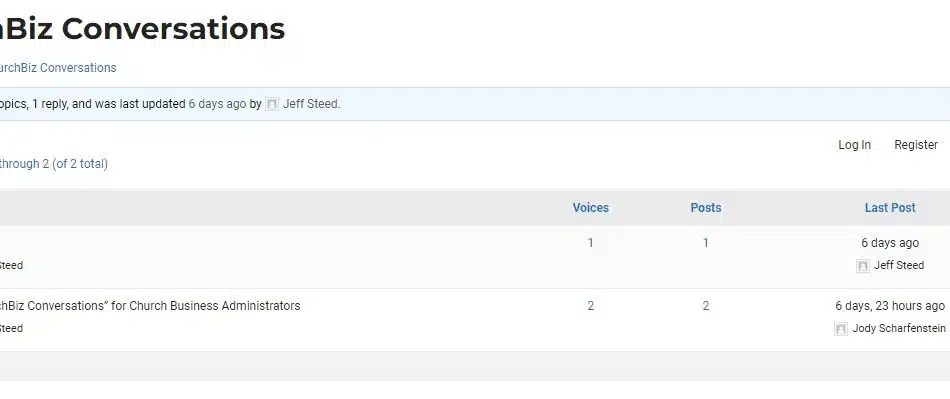Click Jeff Steed avatar icon in notice bar
This screenshot has width=950, height=399.
pyautogui.click(x=272, y=104)
